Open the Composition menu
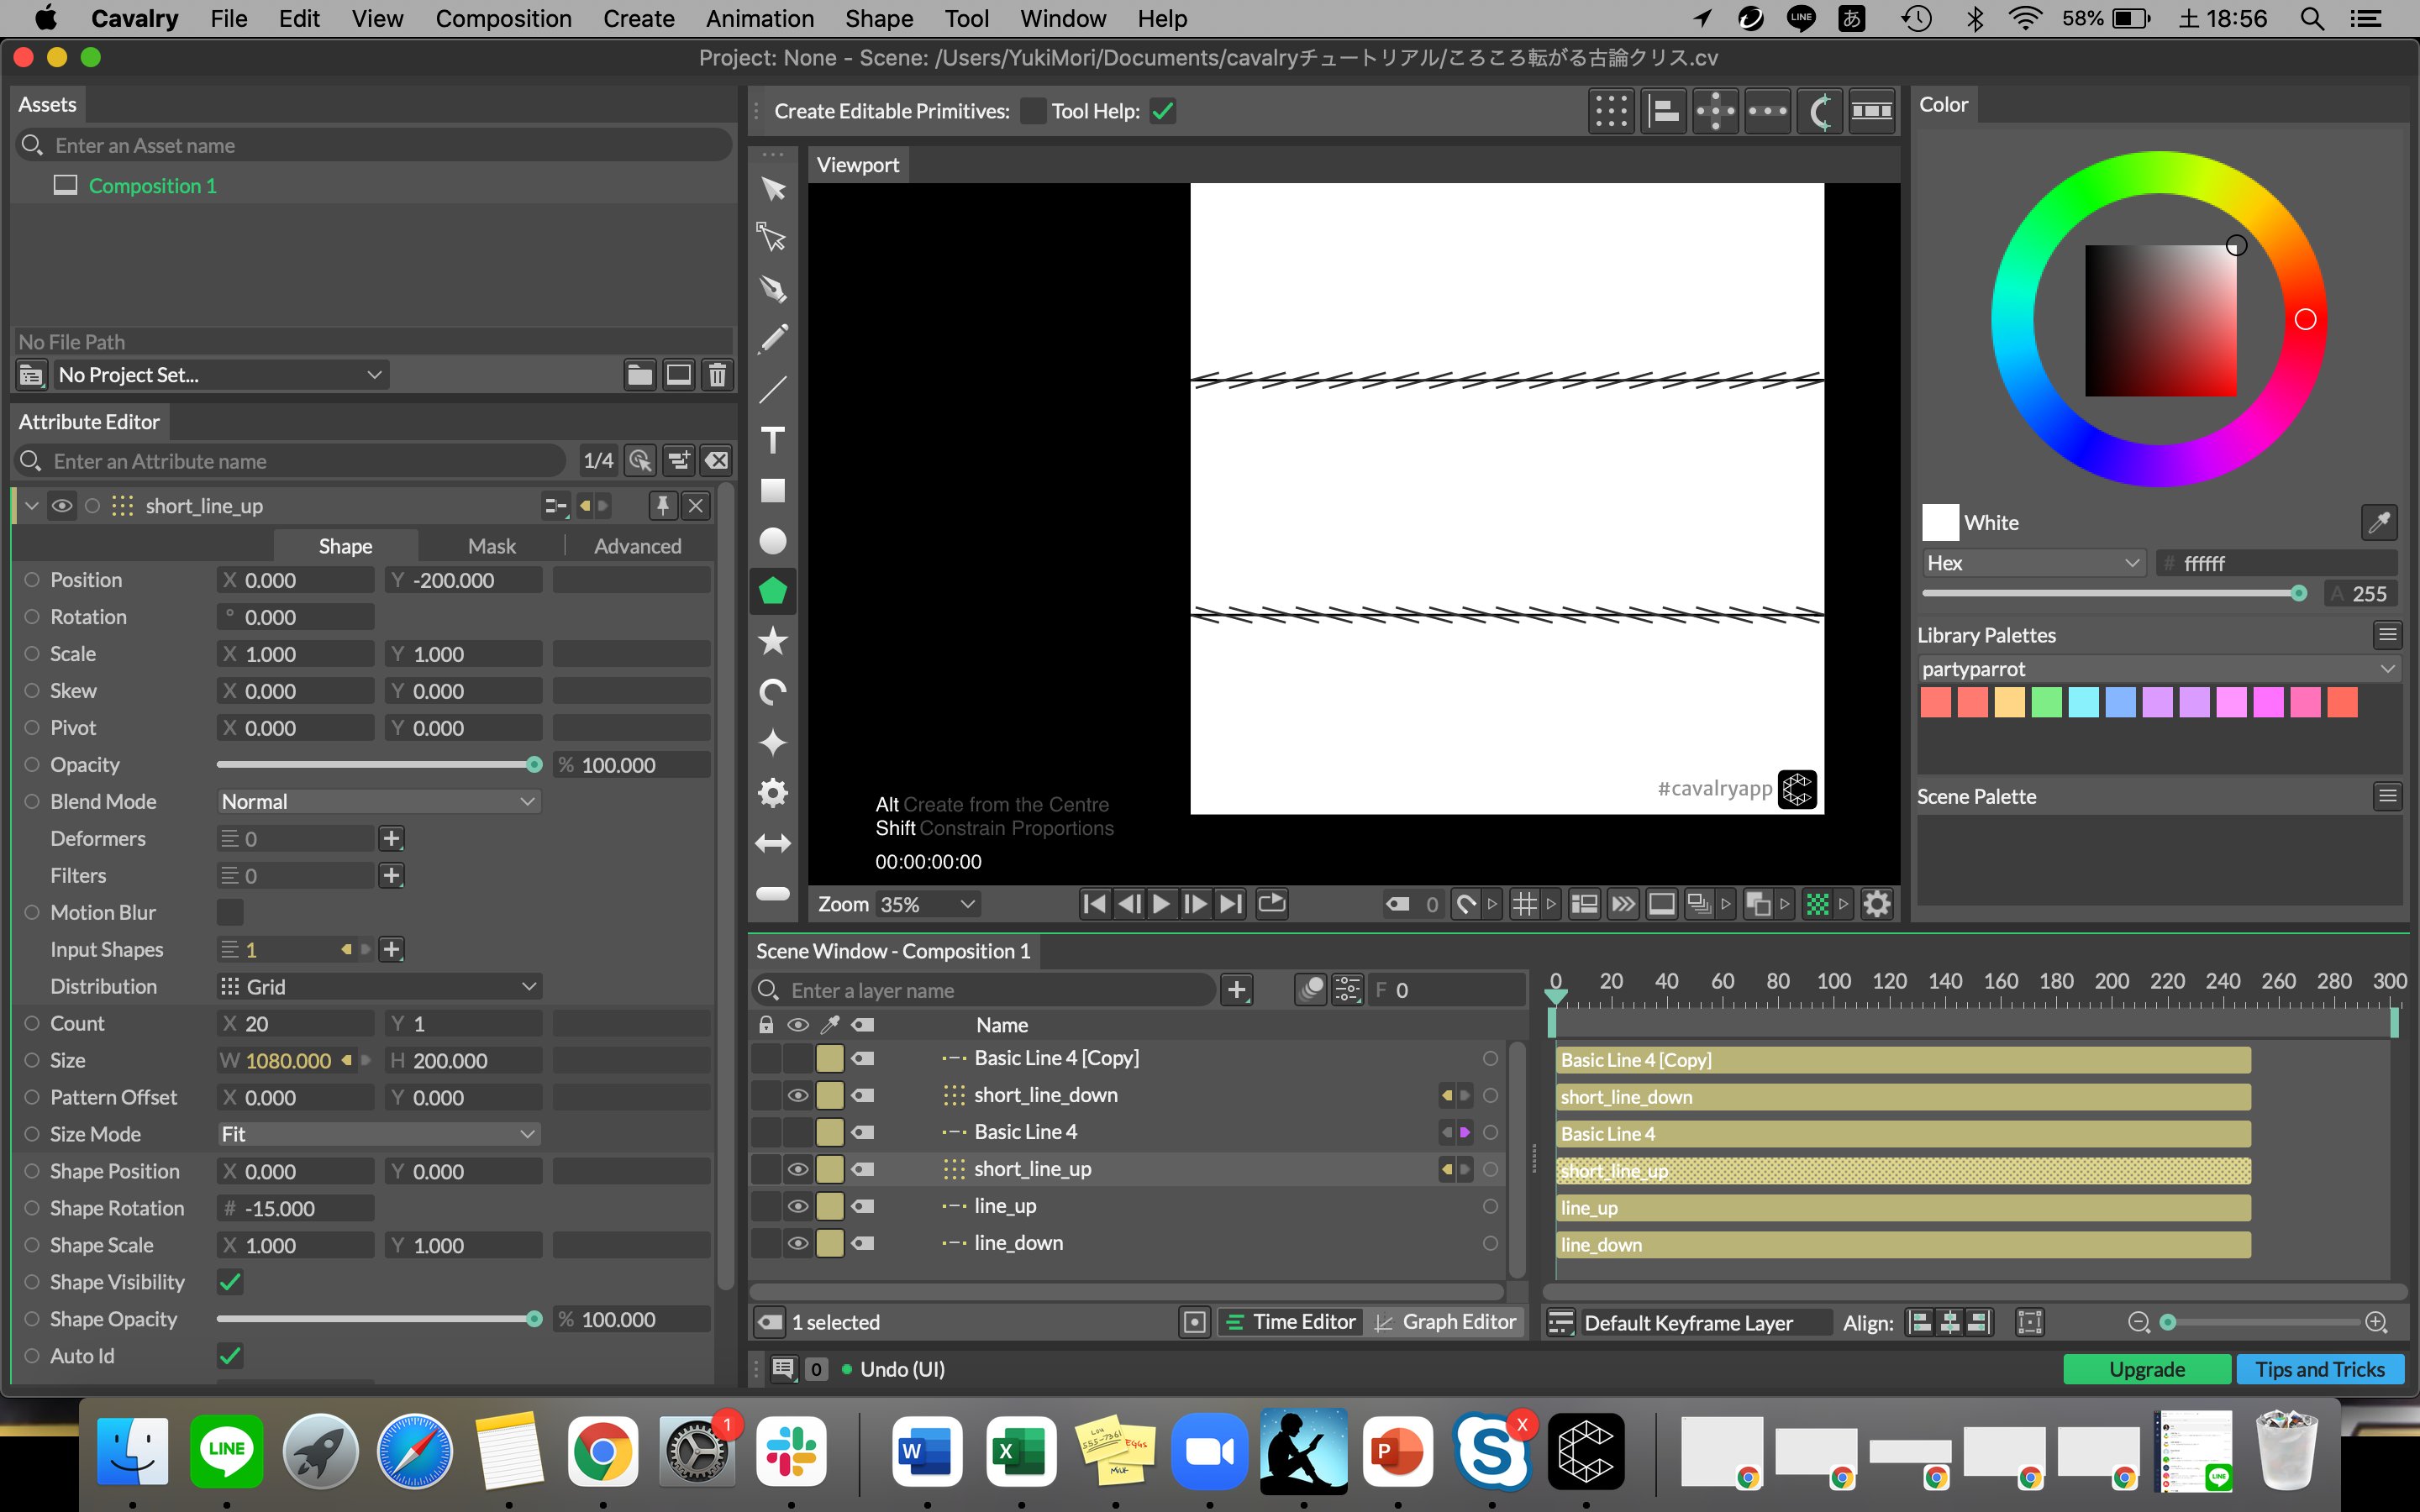 click(x=503, y=18)
